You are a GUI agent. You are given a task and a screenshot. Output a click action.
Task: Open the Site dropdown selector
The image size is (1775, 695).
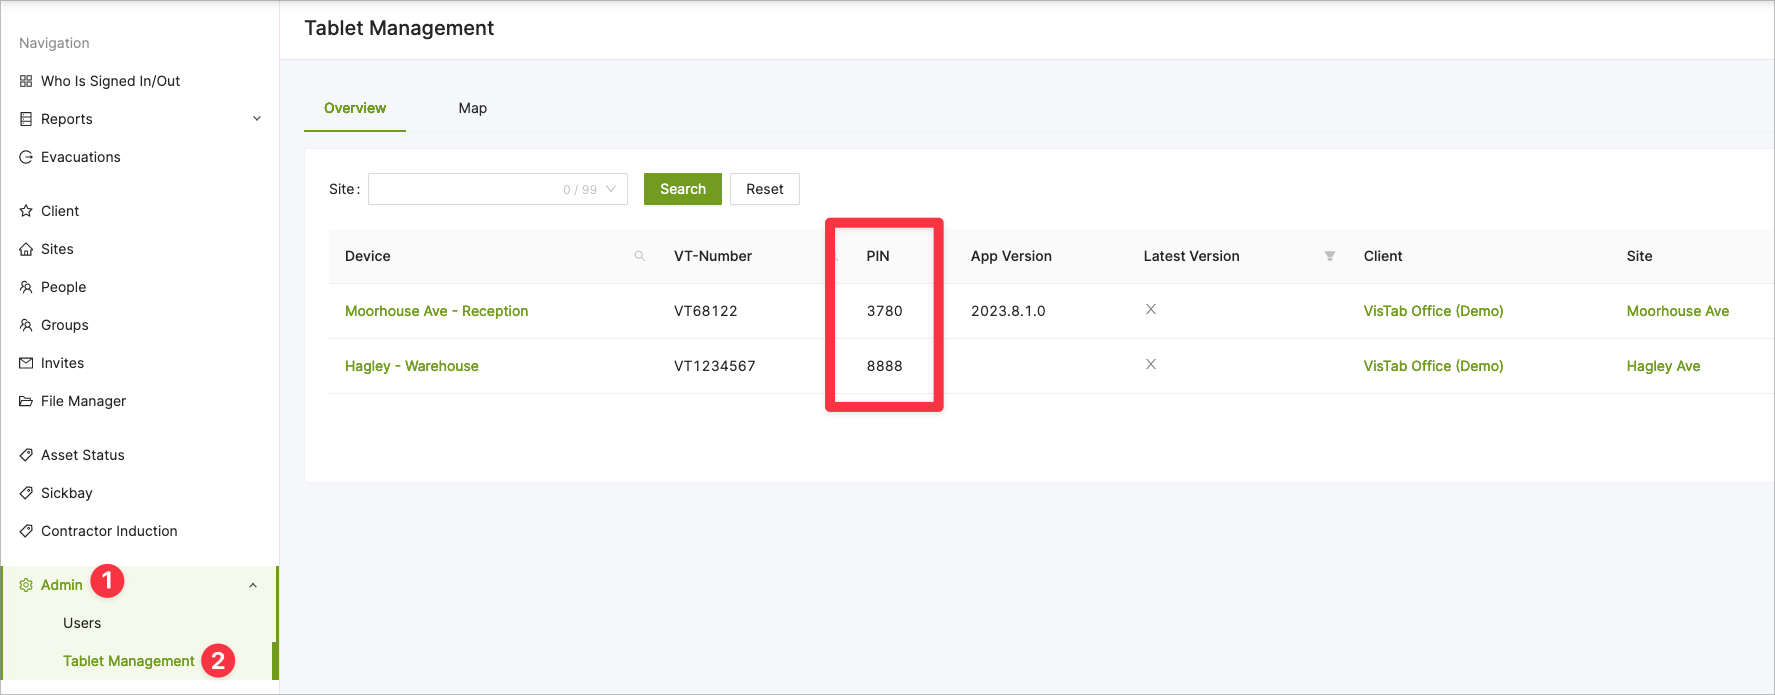pyautogui.click(x=497, y=189)
